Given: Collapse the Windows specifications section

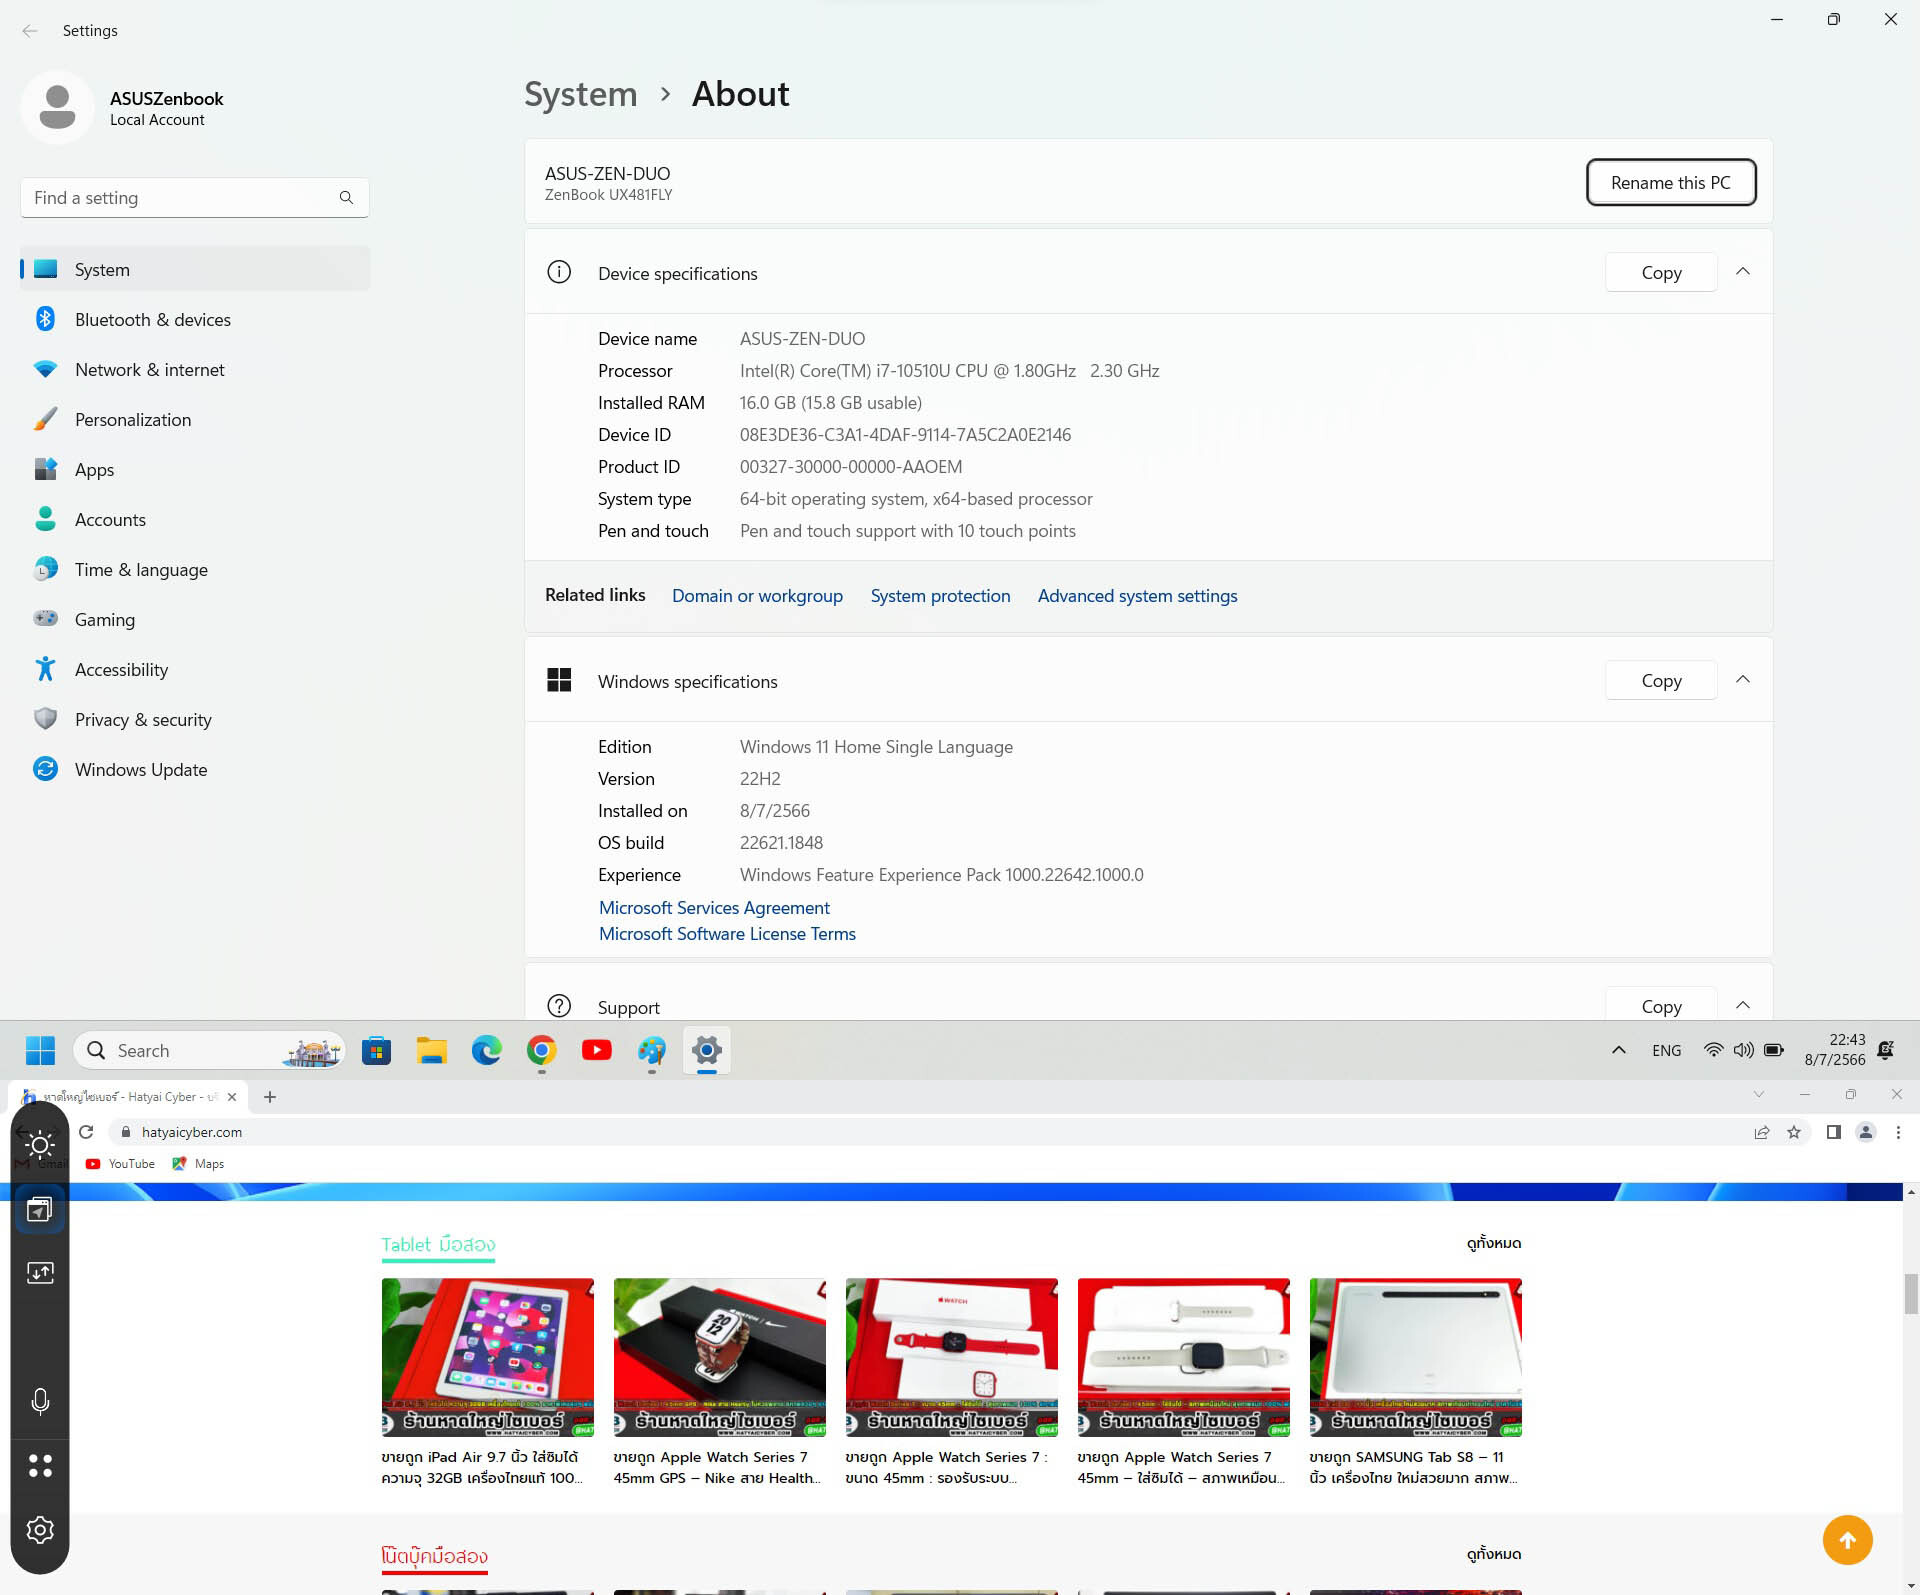Looking at the screenshot, I should [1743, 680].
